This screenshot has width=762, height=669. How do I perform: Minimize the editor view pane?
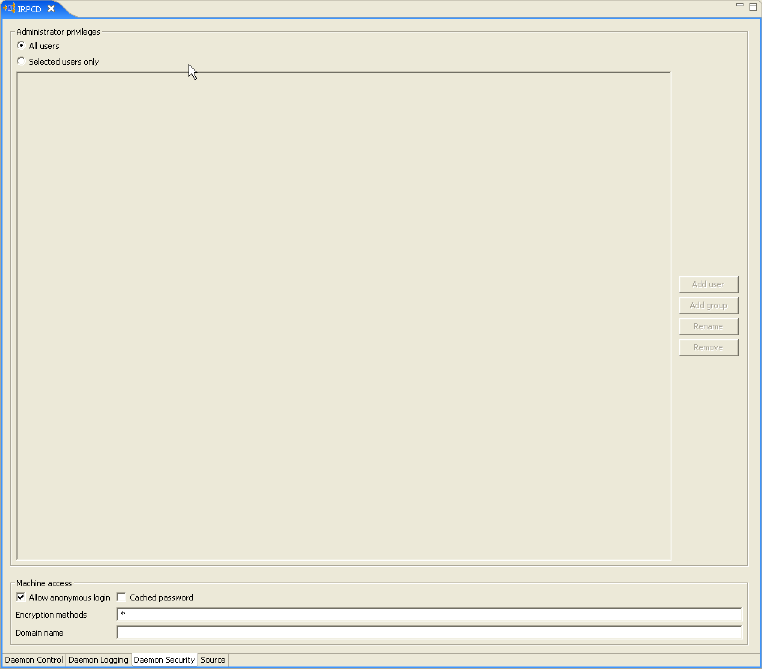click(x=740, y=6)
